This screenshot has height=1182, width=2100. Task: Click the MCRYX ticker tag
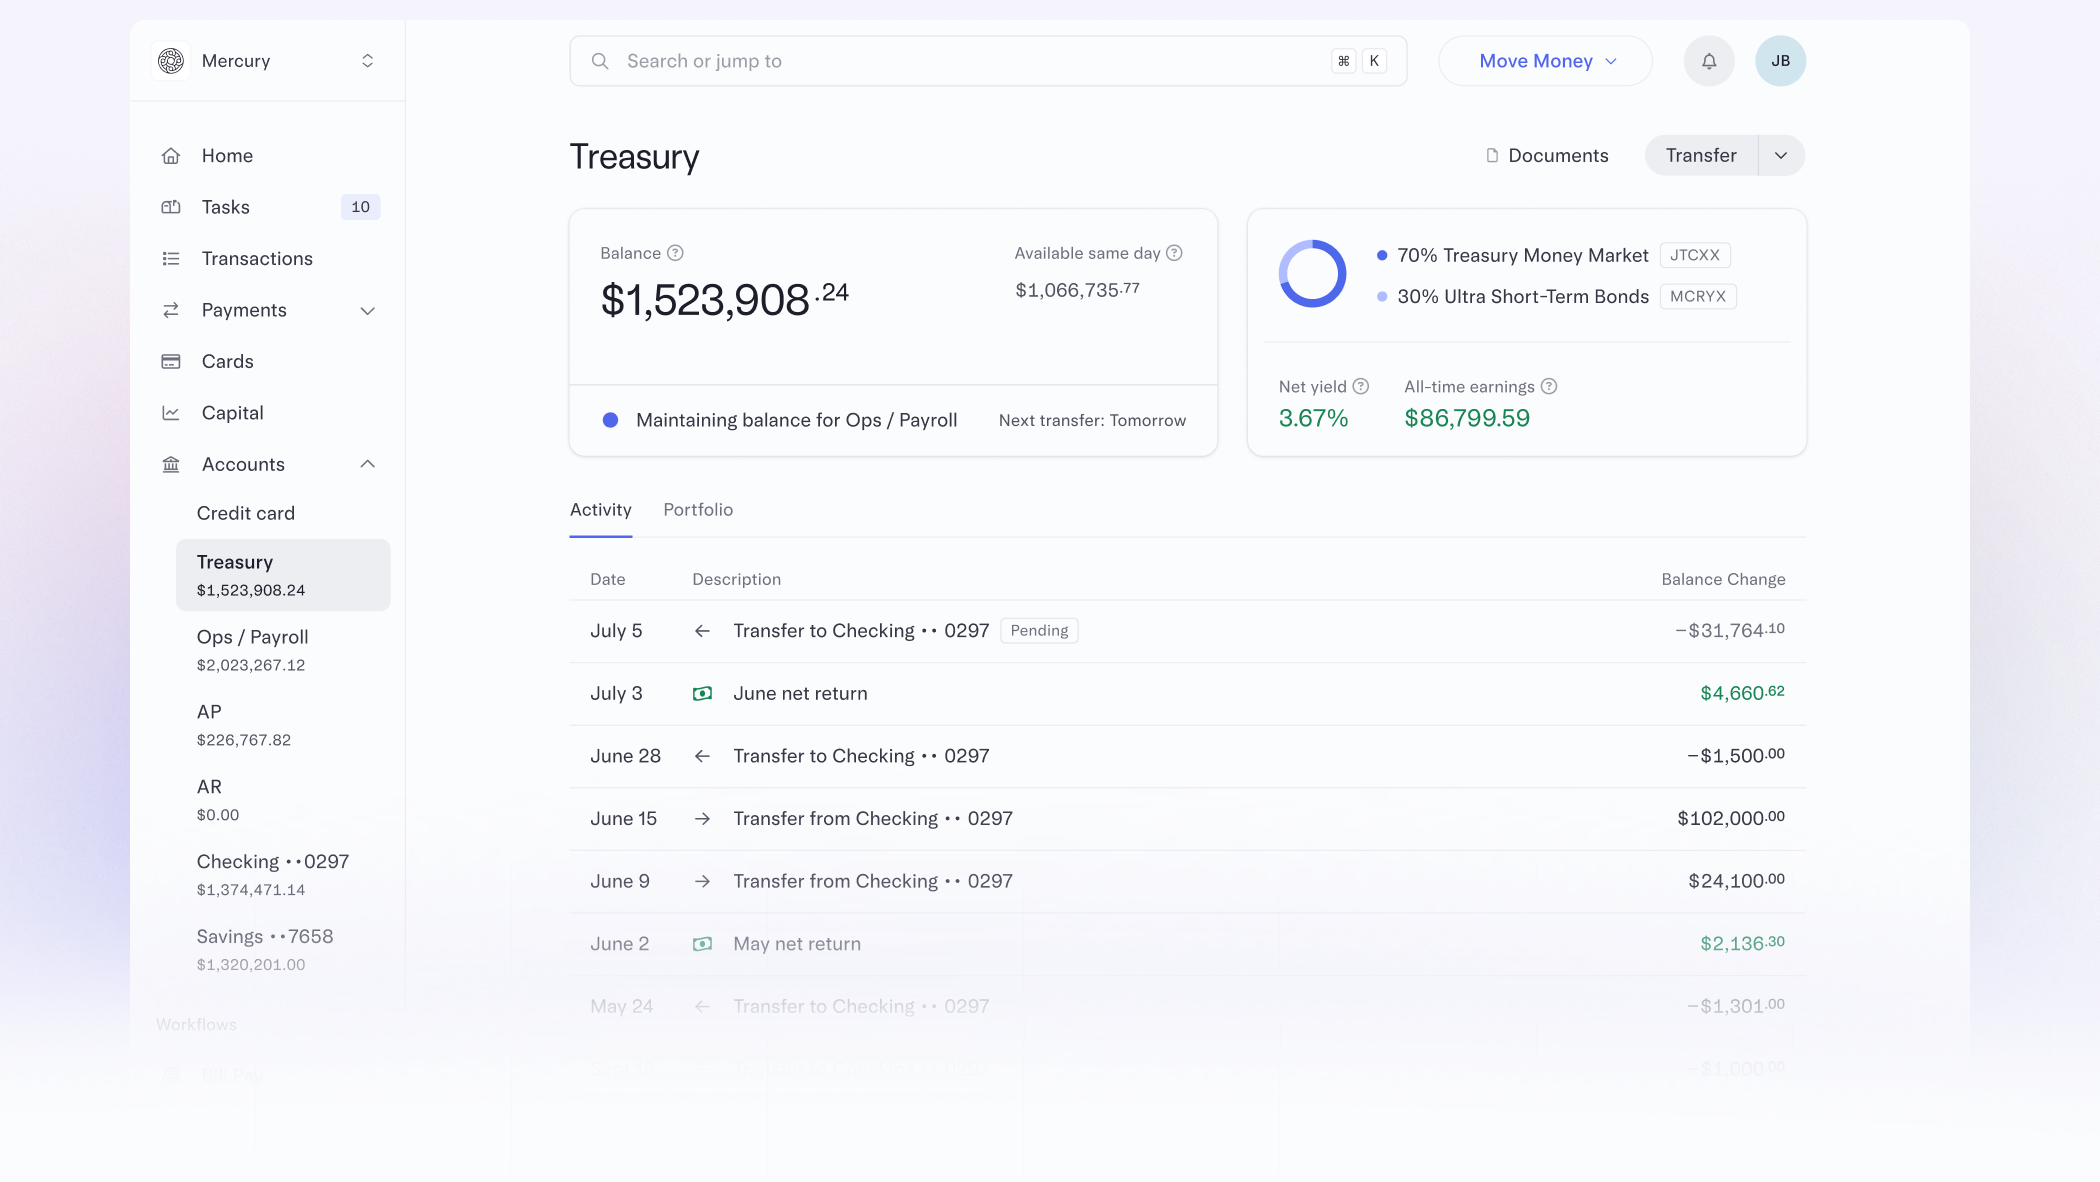[1697, 296]
